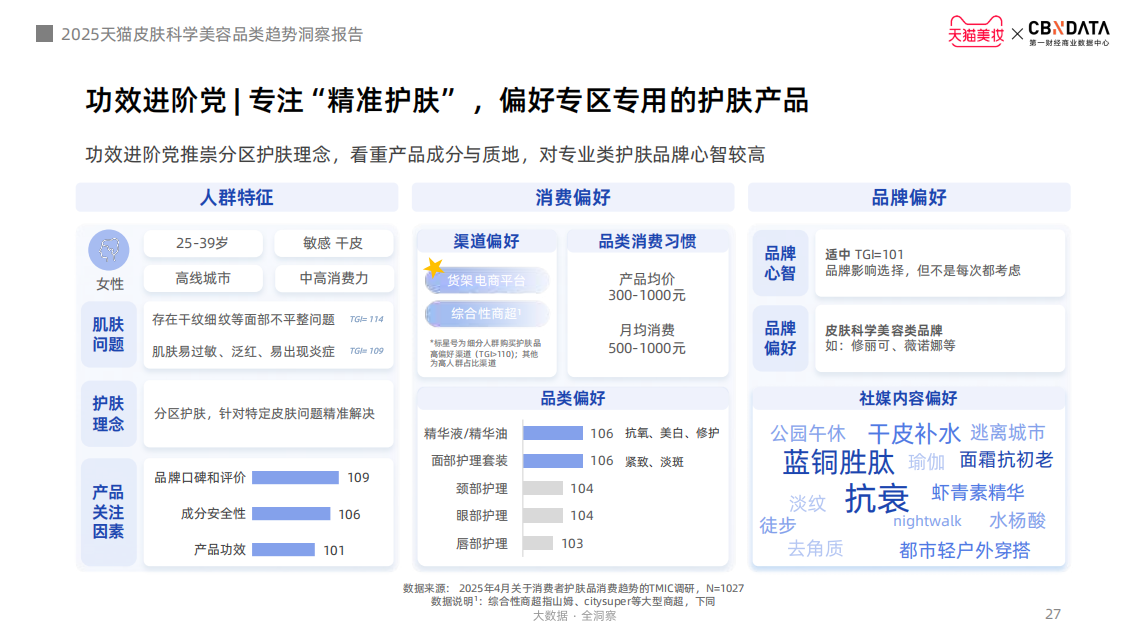1146x641 pixels.
Task: Click the 天猫美妆 logo
Action: click(975, 32)
